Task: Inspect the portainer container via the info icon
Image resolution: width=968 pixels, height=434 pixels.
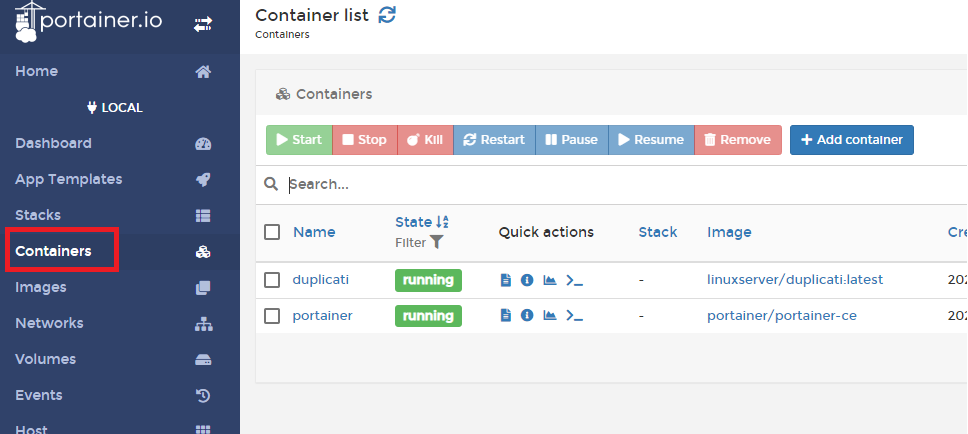Action: (527, 316)
